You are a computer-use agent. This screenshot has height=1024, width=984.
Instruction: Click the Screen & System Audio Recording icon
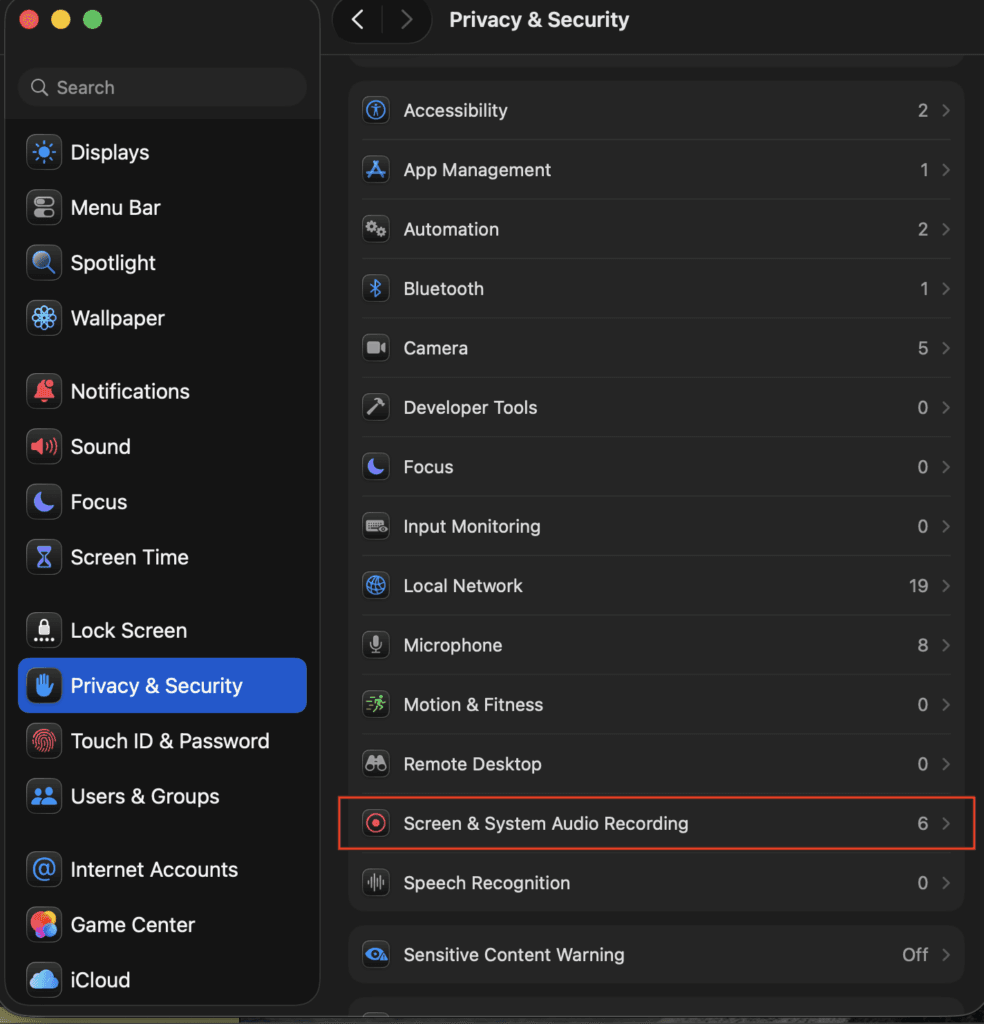click(x=376, y=824)
